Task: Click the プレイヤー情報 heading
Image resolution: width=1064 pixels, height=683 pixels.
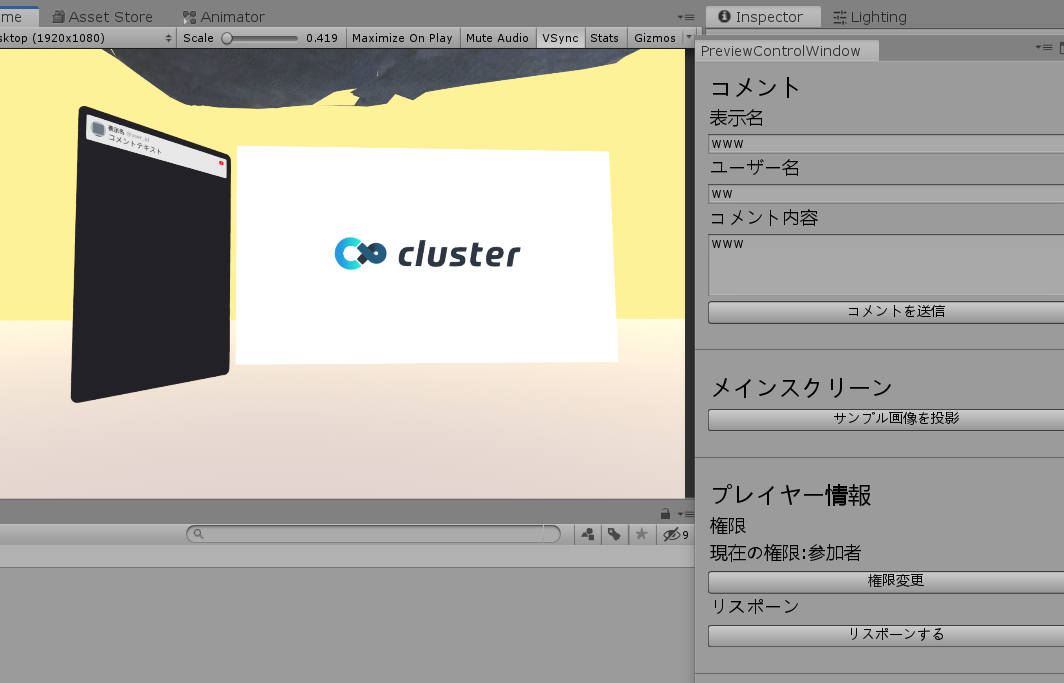Action: (x=791, y=496)
